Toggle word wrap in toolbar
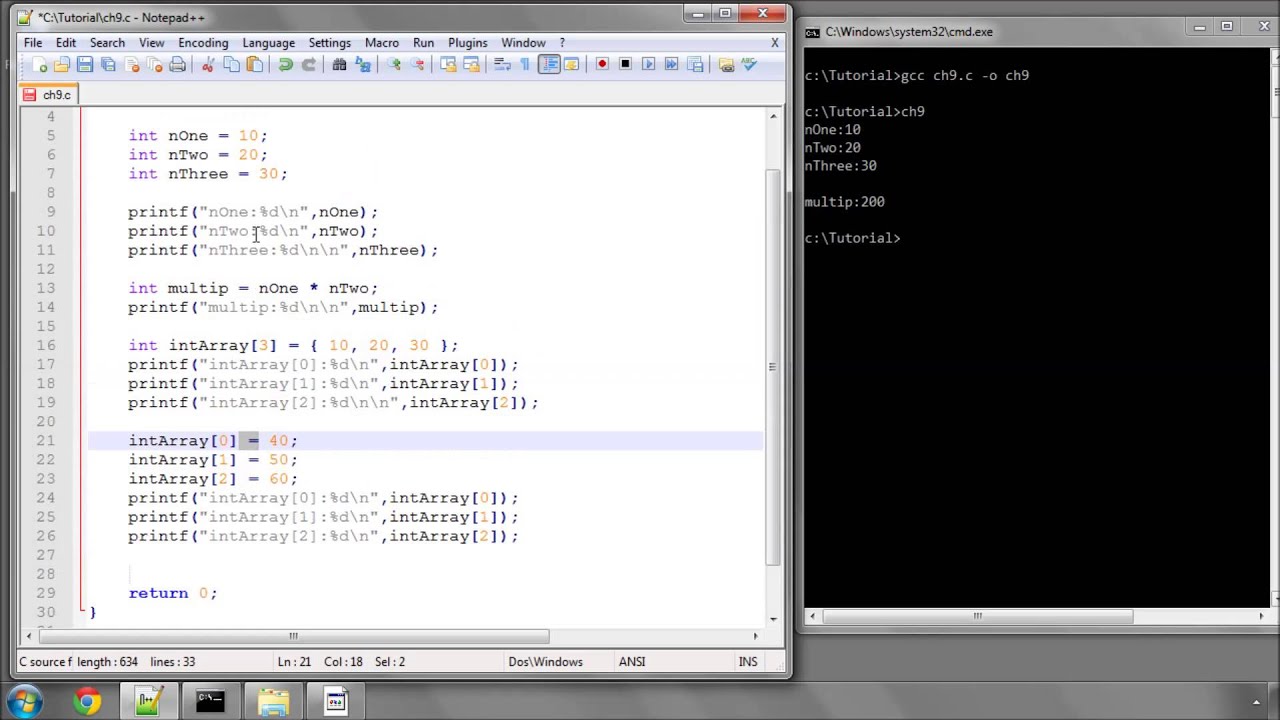Viewport: 1280px width, 720px height. (502, 65)
